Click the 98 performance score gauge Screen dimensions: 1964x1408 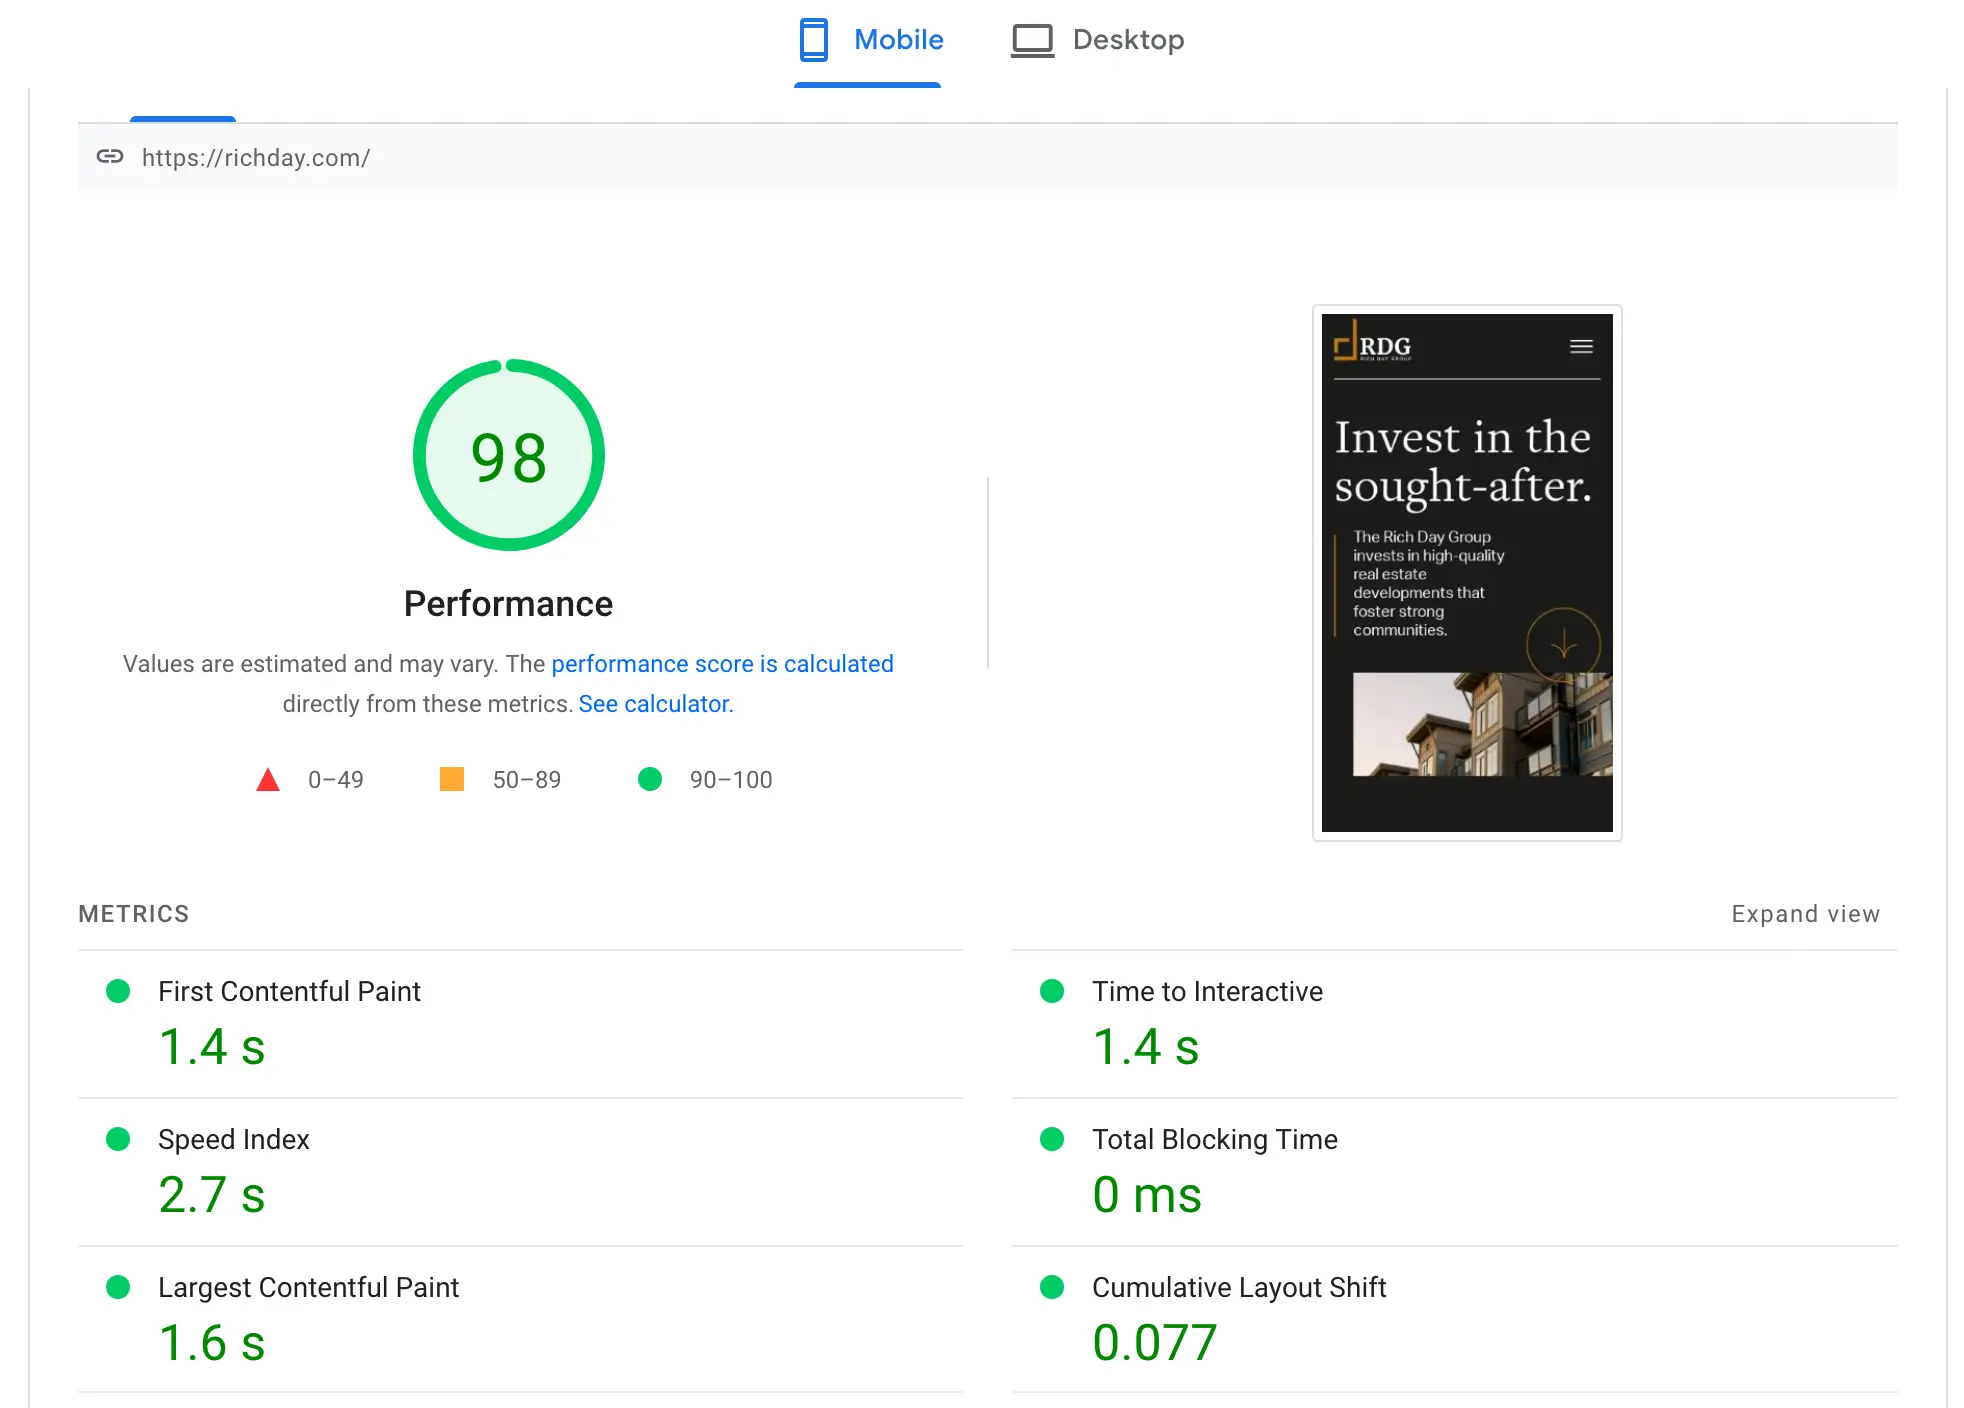[509, 455]
